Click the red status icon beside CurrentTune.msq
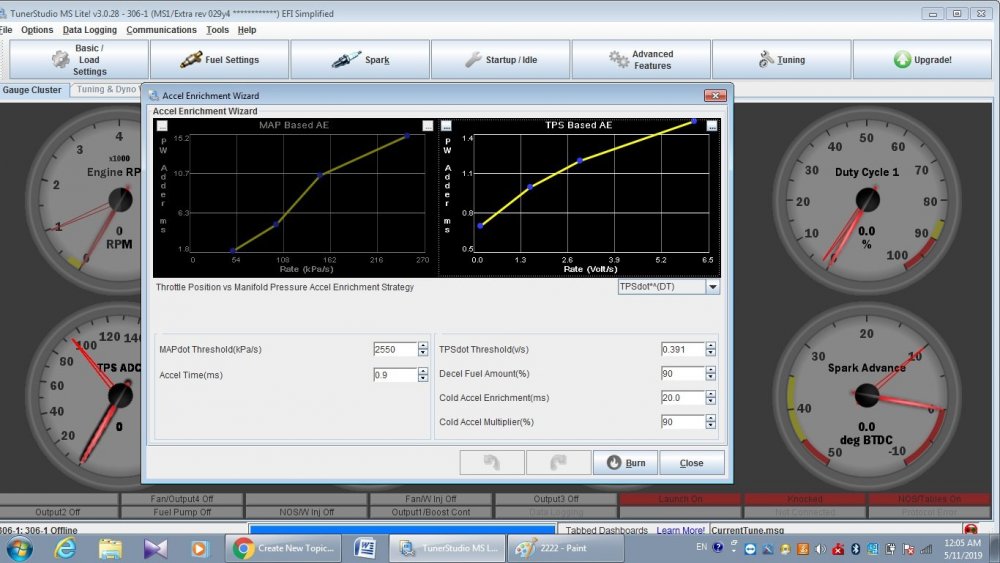The image size is (1000, 563). (971, 530)
